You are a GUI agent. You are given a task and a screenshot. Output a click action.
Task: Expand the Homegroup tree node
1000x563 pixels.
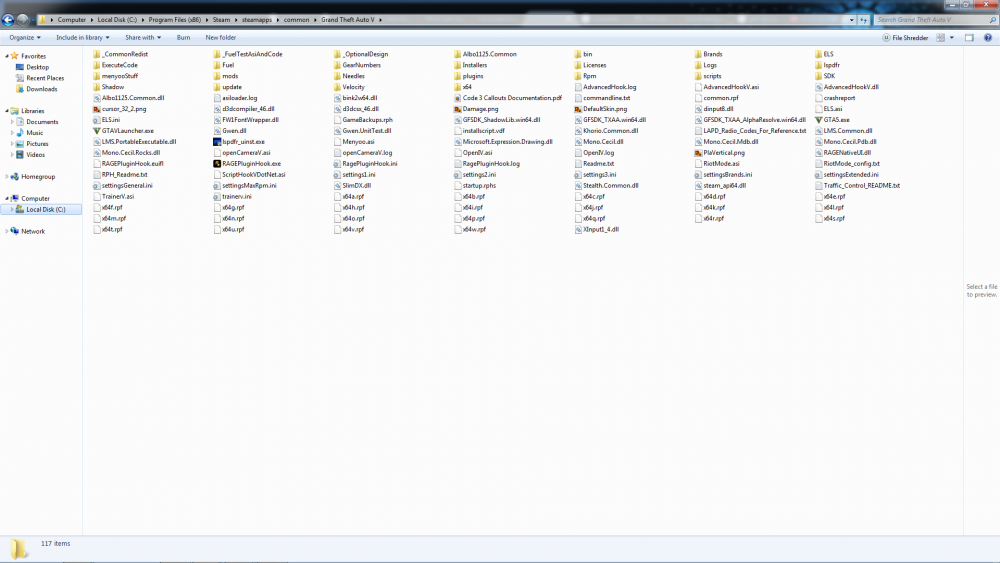7,177
